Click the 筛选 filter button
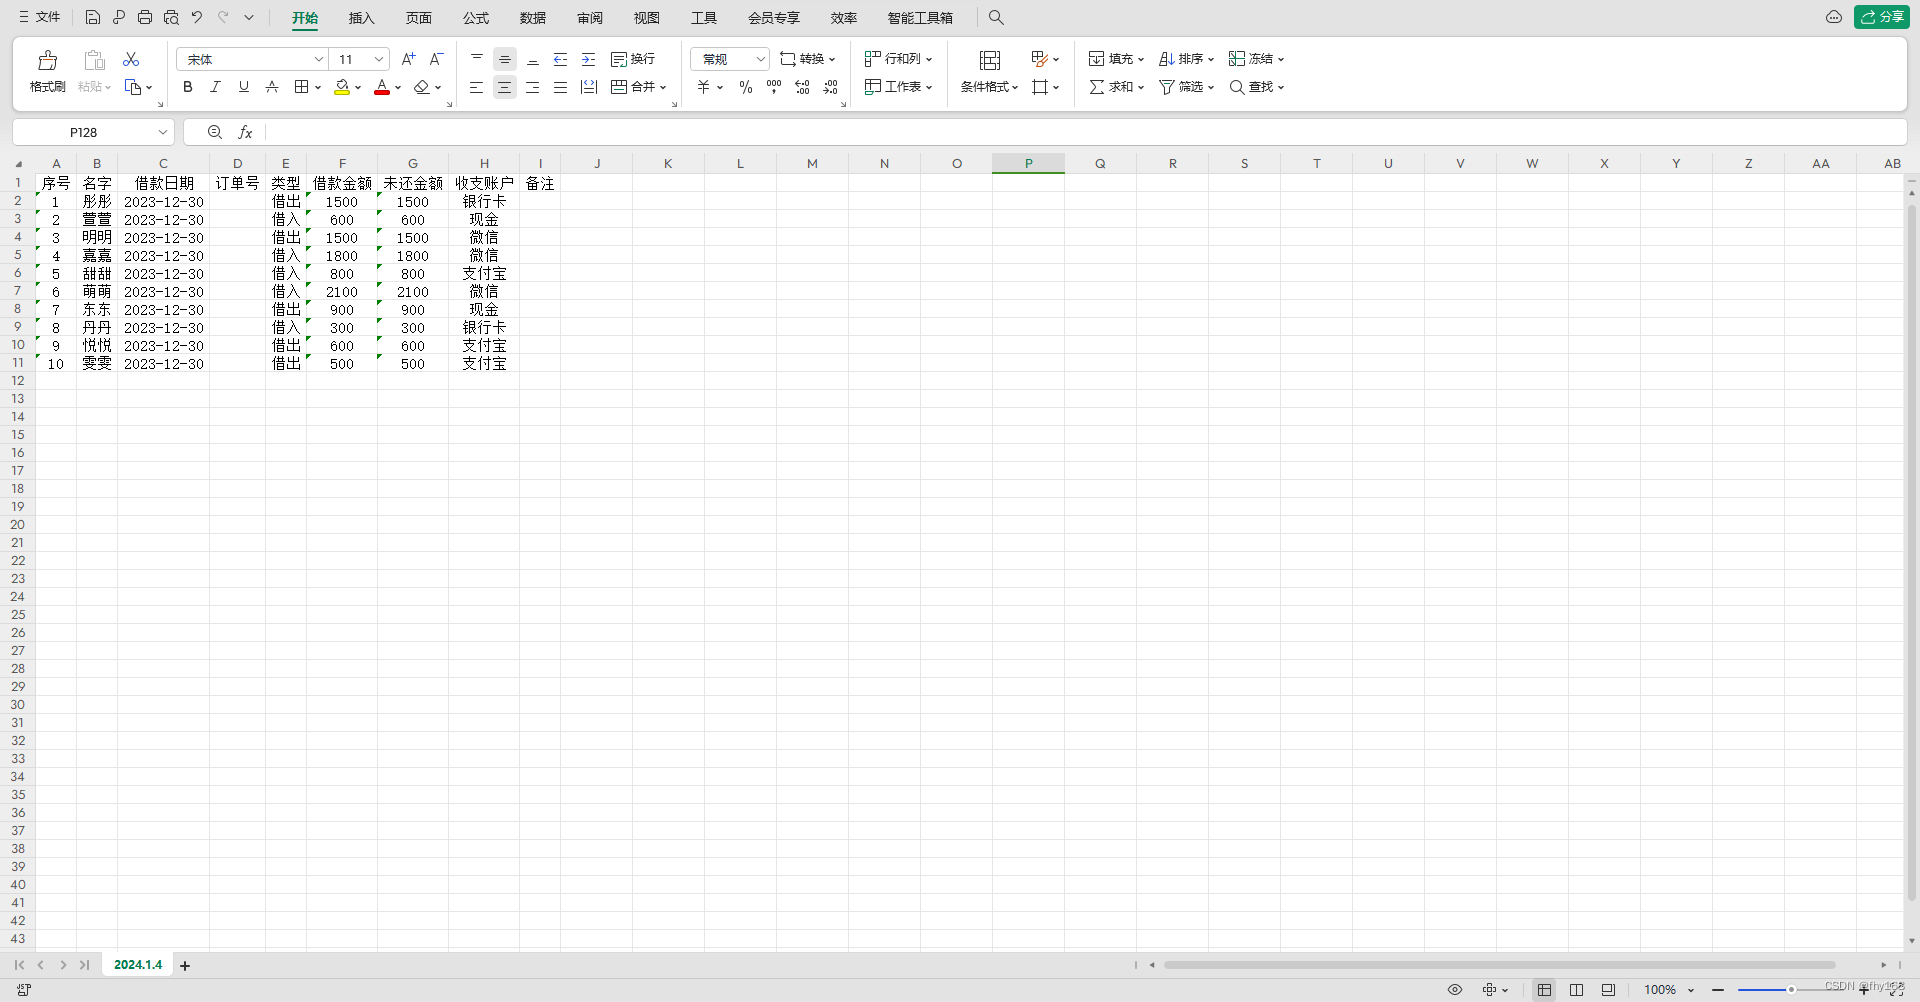The height and width of the screenshot is (1002, 1920). click(x=1186, y=87)
